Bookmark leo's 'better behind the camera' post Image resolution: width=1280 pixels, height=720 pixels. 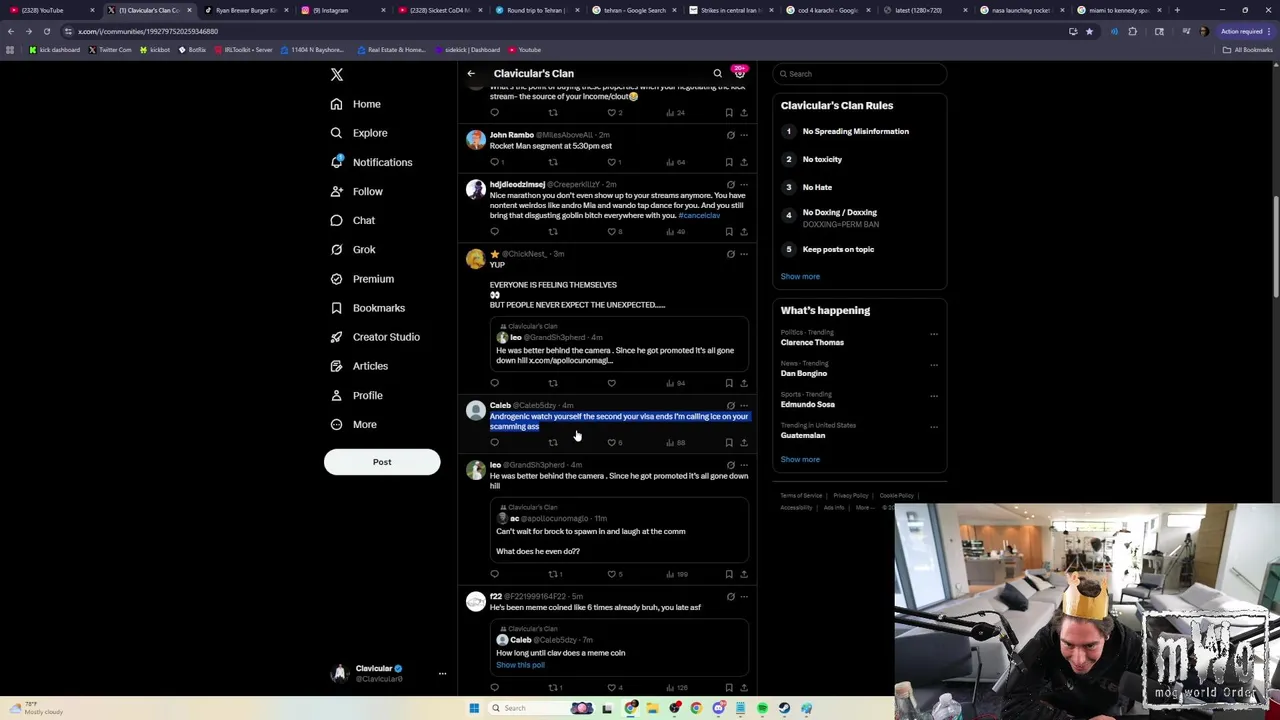click(x=729, y=574)
